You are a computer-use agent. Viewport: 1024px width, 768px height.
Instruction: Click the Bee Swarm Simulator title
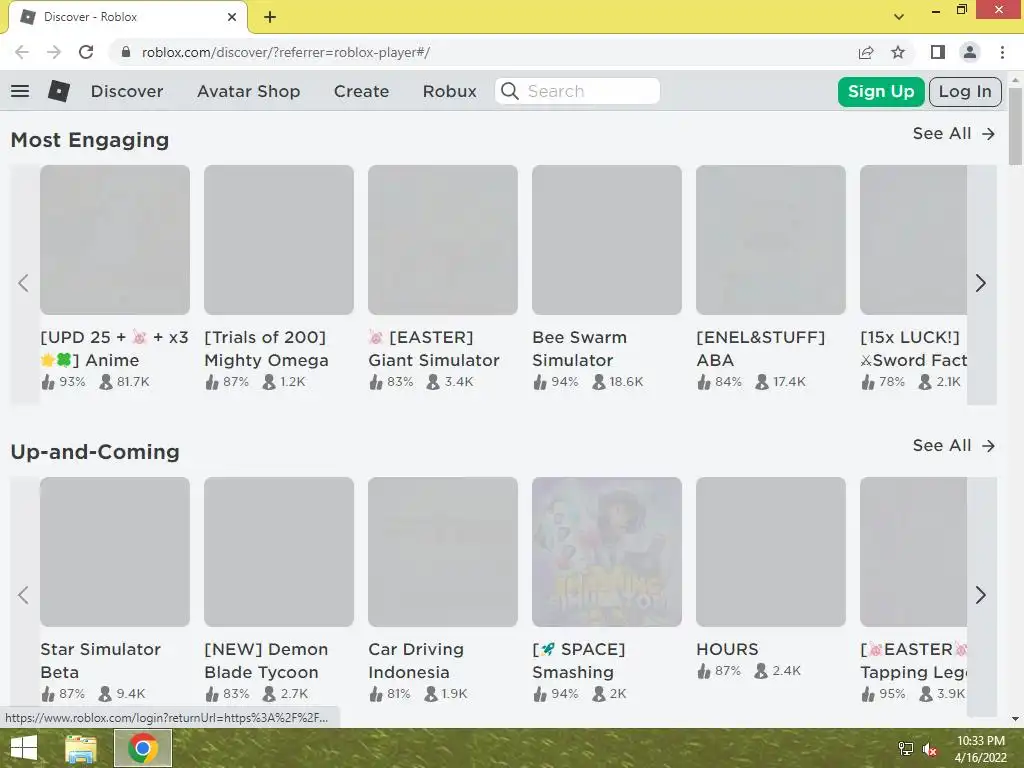pos(579,349)
